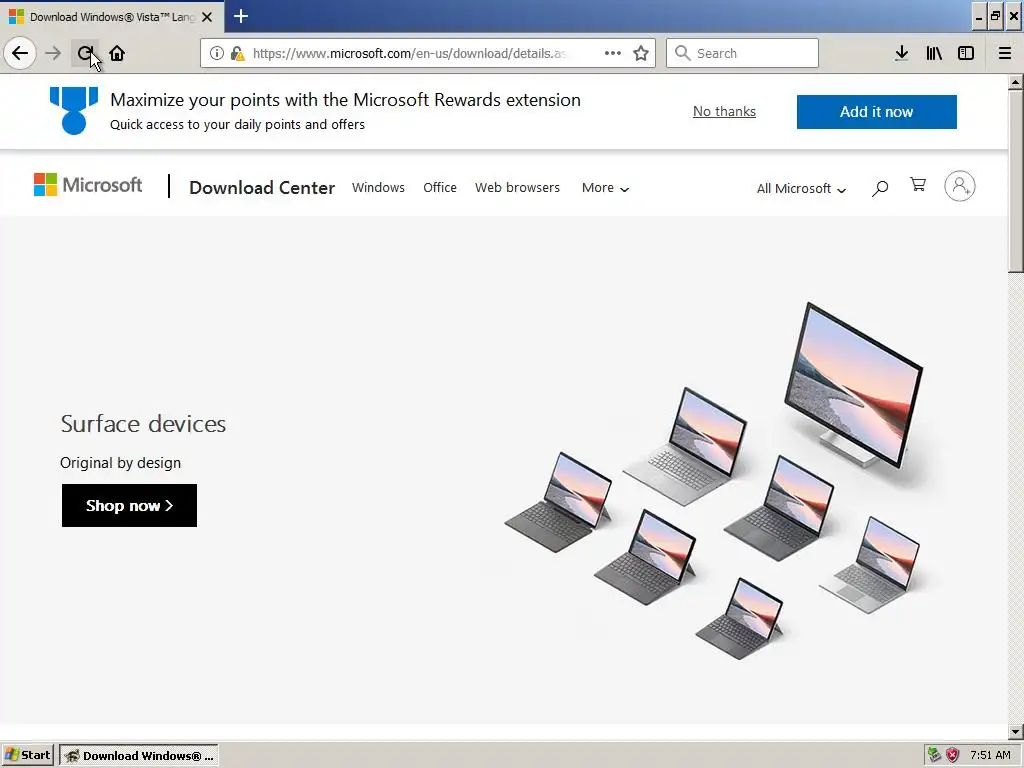1024x768 pixels.
Task: Click the padlock with warning icon
Action: pyautogui.click(x=237, y=53)
